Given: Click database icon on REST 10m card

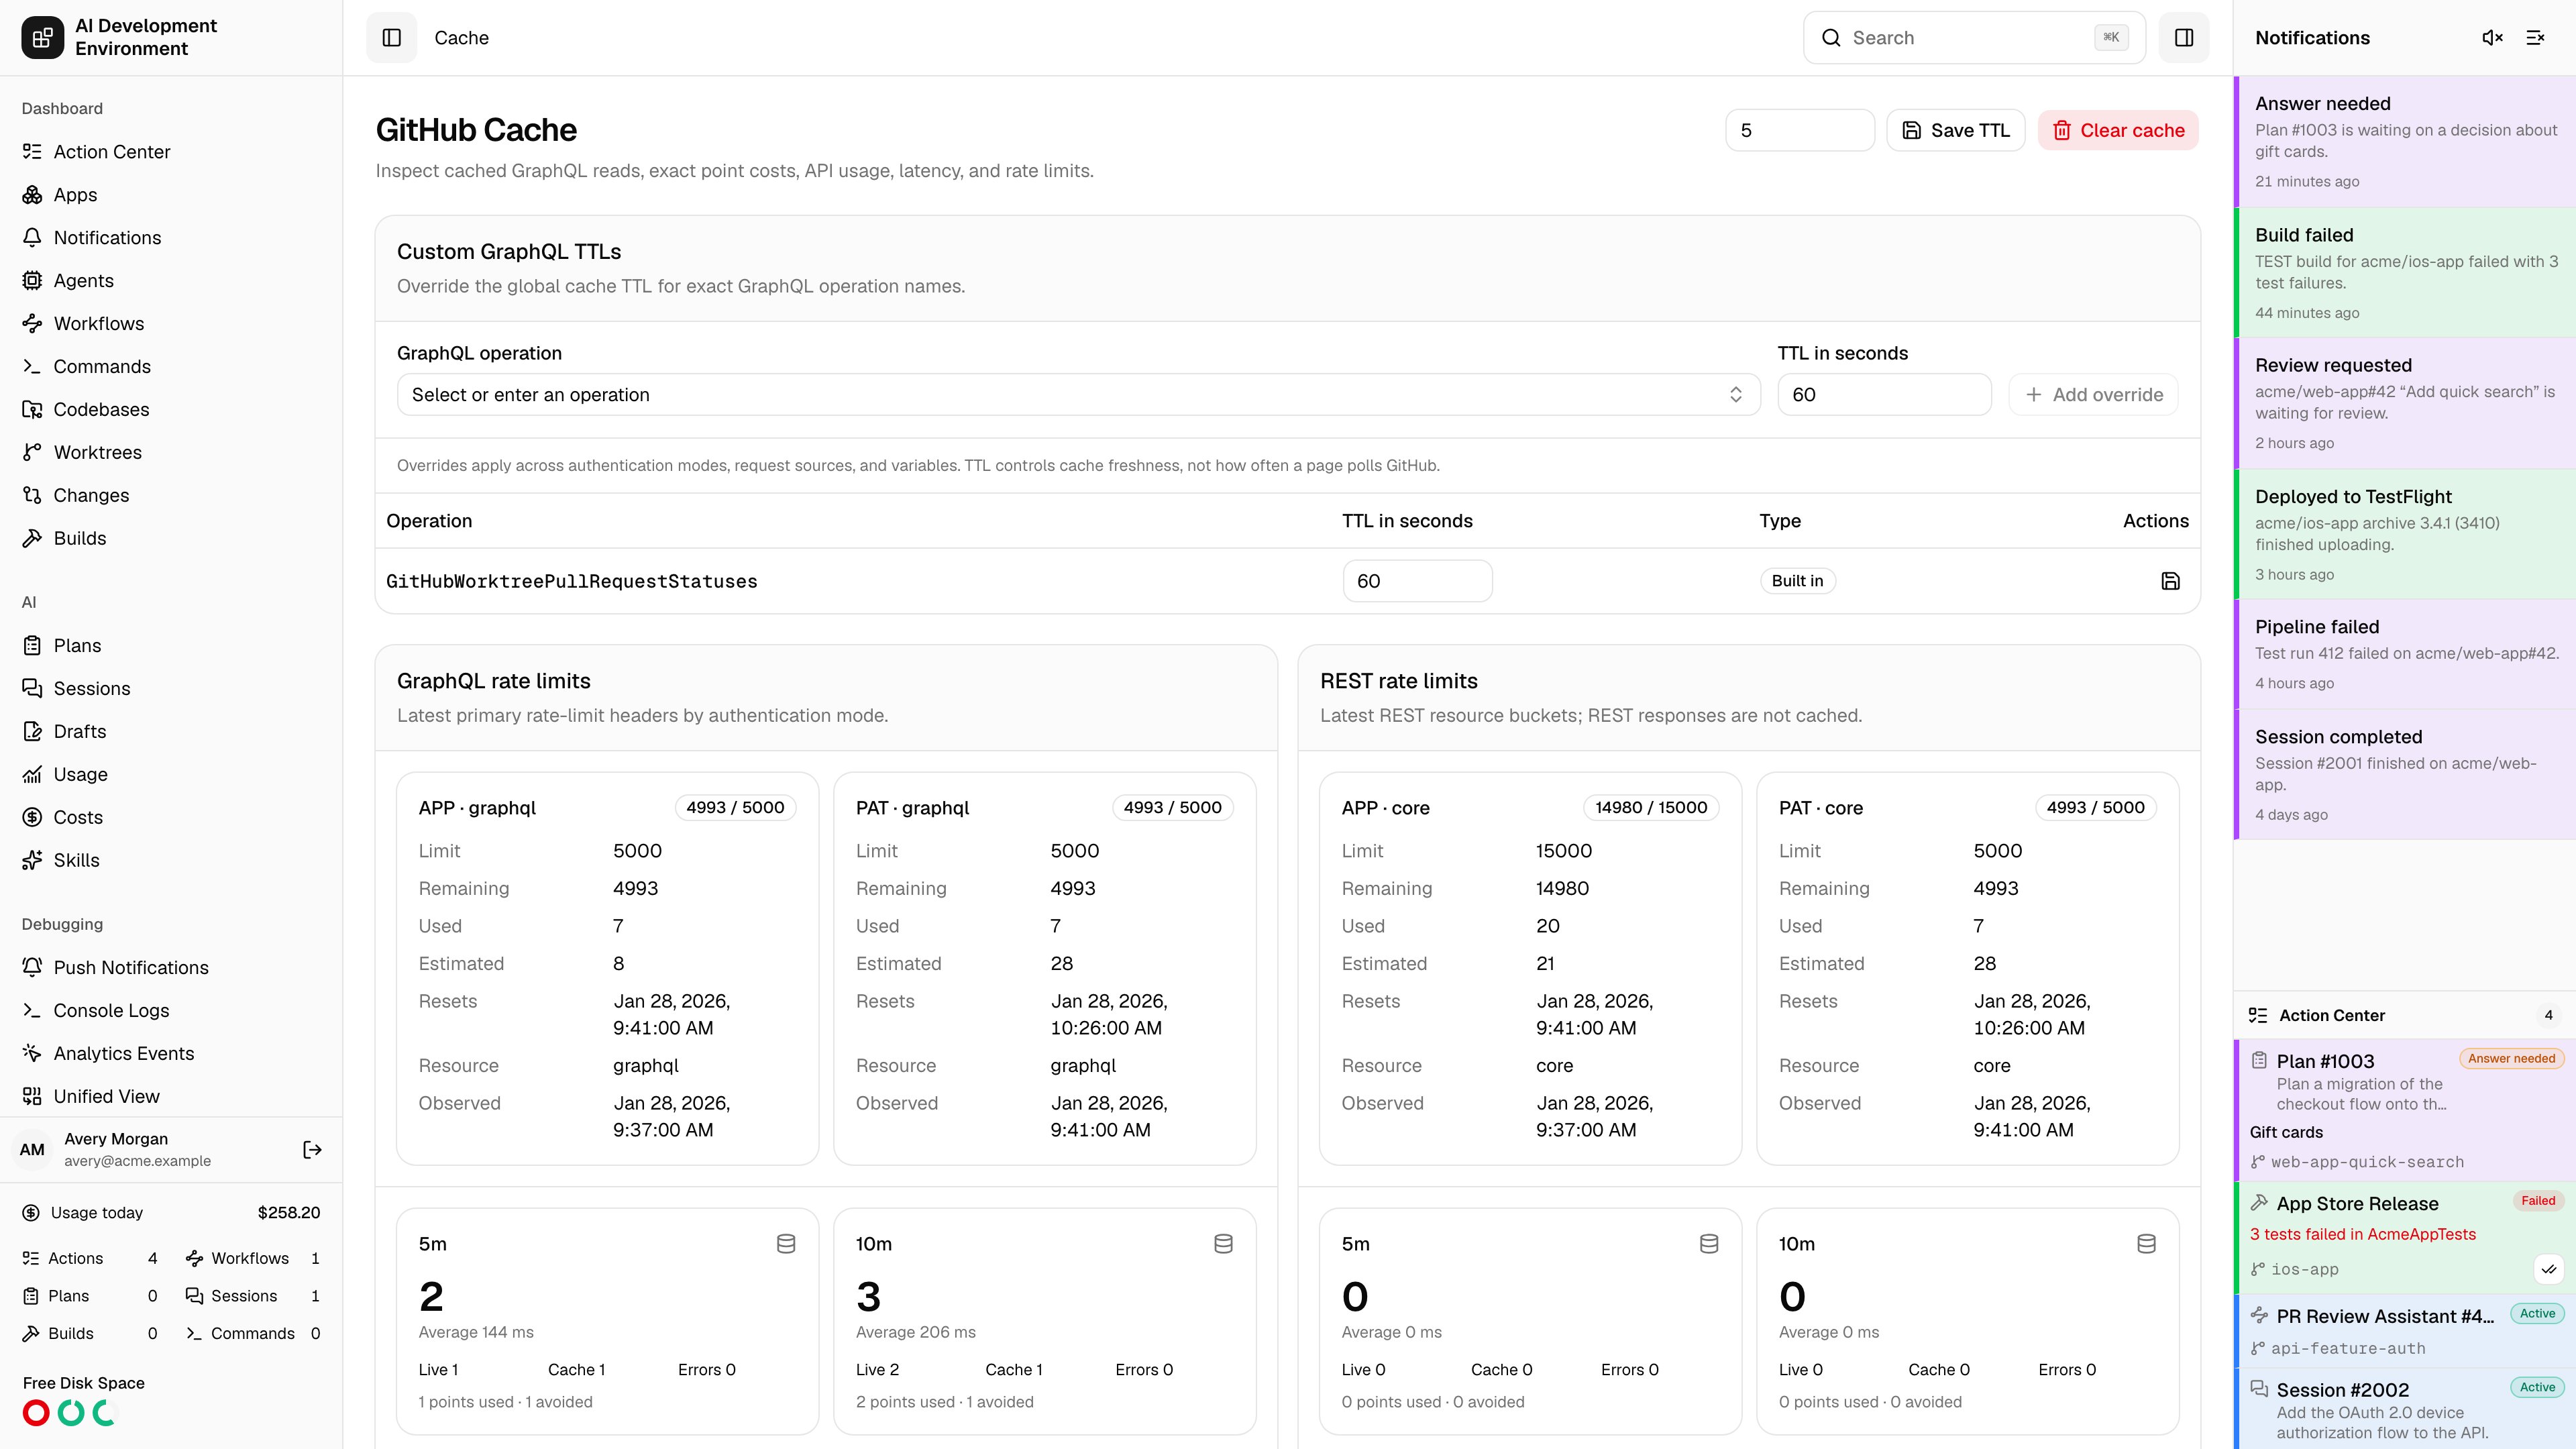Looking at the screenshot, I should coord(2146,1244).
